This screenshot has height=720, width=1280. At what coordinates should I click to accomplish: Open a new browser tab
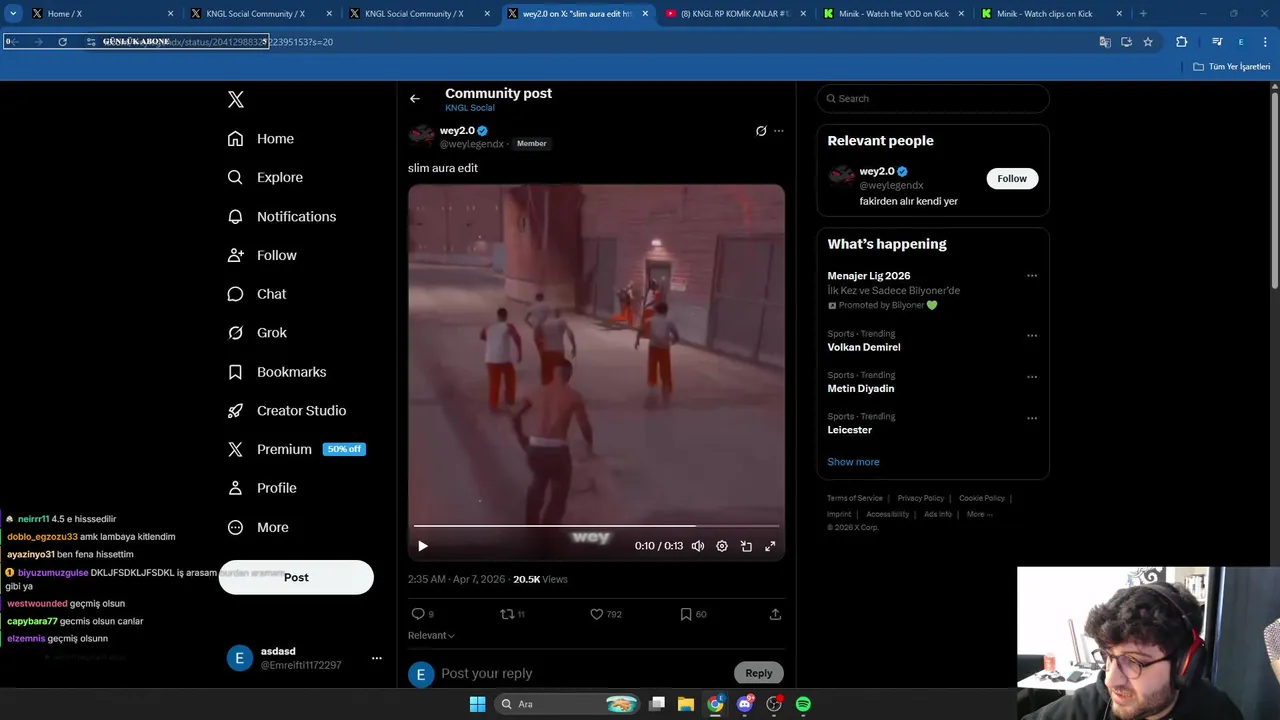(1143, 14)
